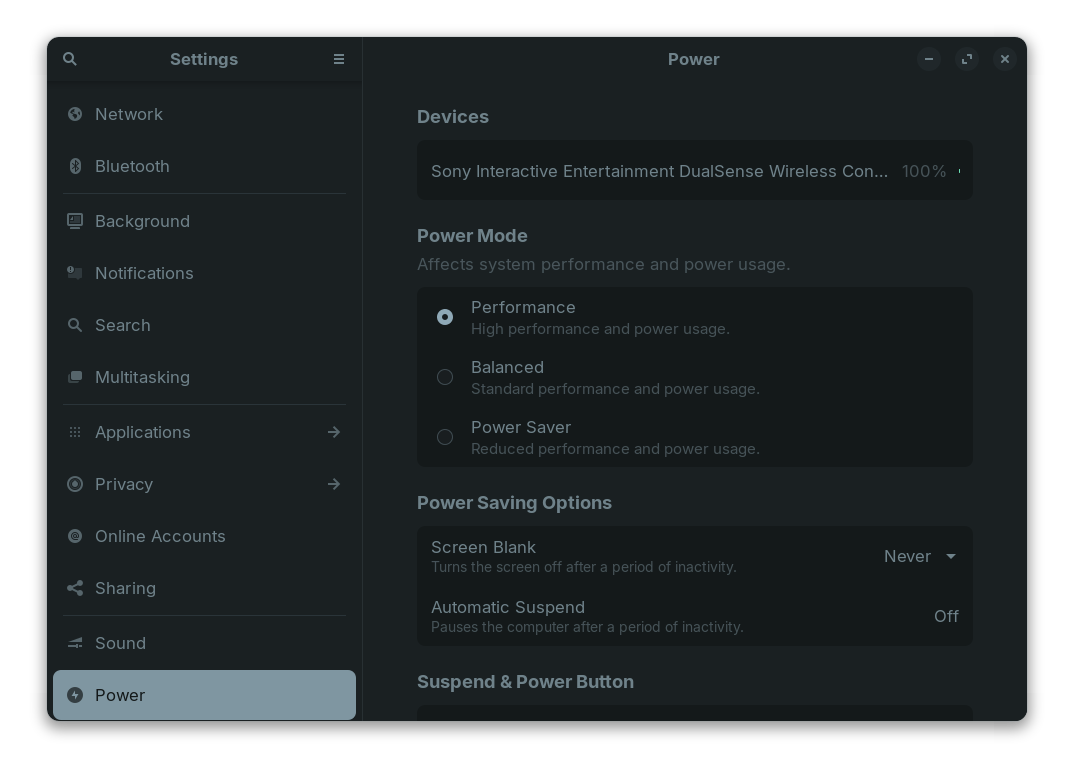Click the Network globe icon
Image resolution: width=1074 pixels, height=778 pixels.
[75, 114]
